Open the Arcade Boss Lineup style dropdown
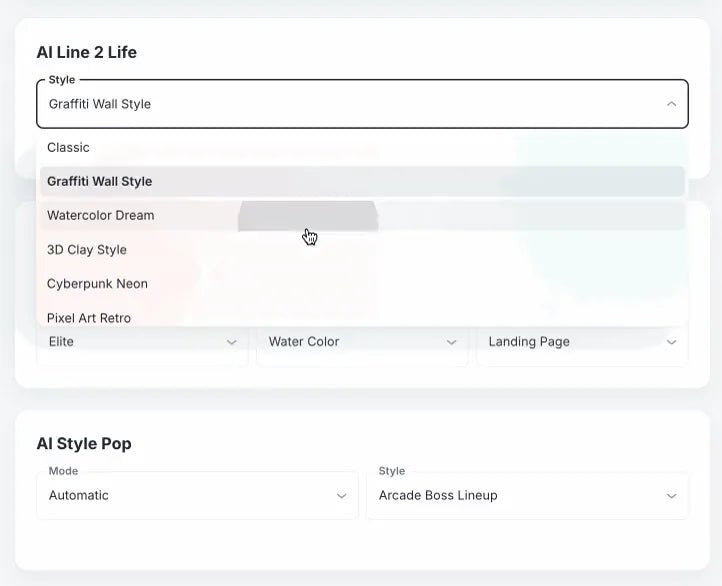Viewport: 722px width, 586px height. 527,496
